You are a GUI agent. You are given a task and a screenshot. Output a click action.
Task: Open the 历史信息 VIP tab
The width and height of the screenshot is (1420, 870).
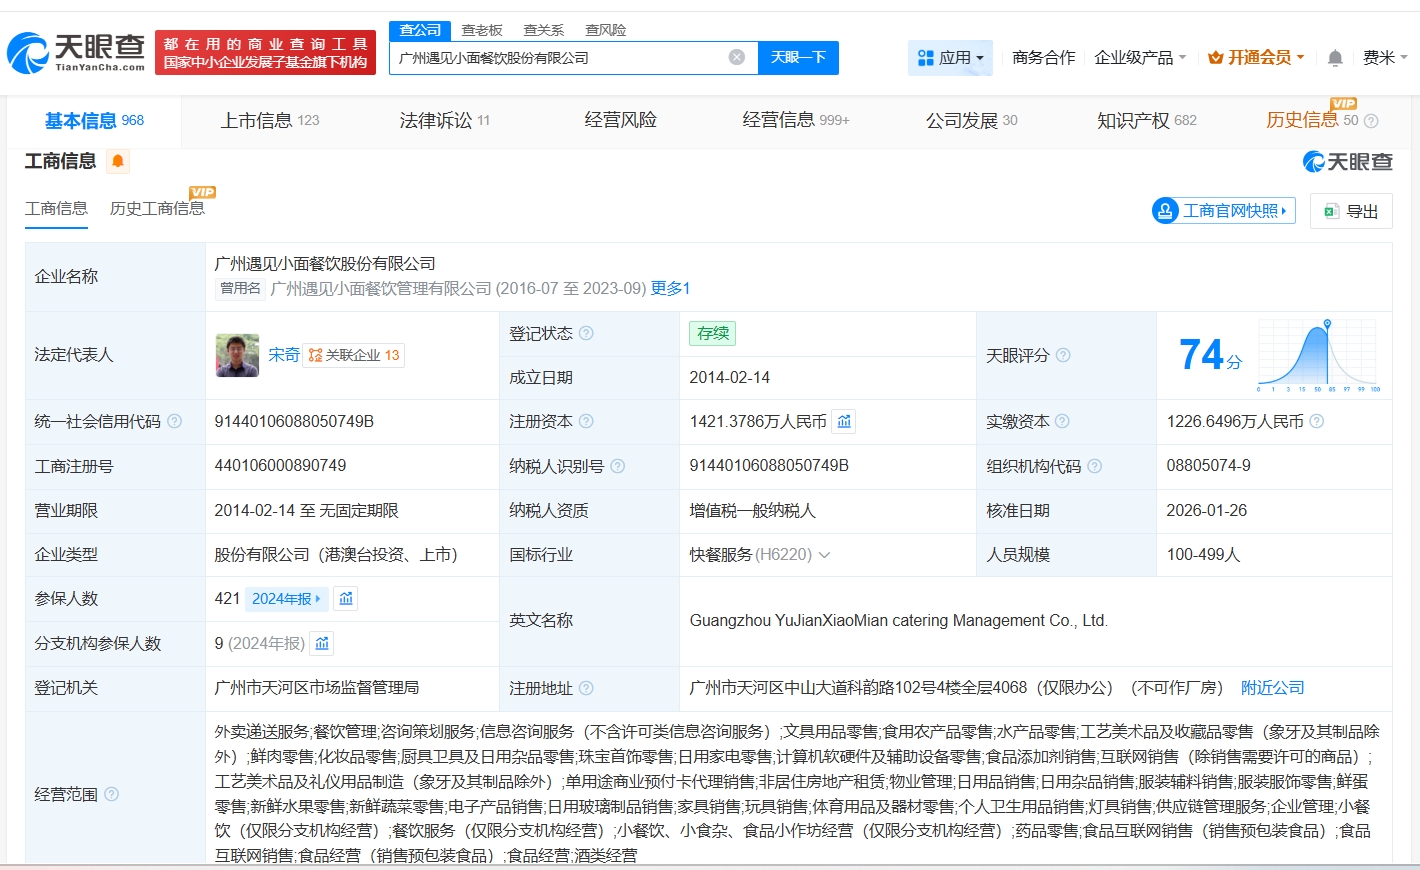pyautogui.click(x=1312, y=120)
